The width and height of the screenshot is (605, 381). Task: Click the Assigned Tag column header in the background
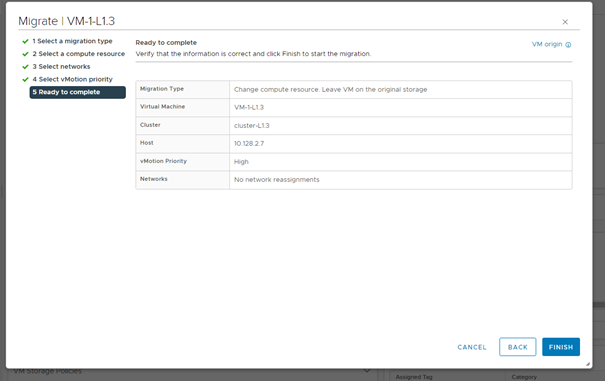click(x=414, y=377)
